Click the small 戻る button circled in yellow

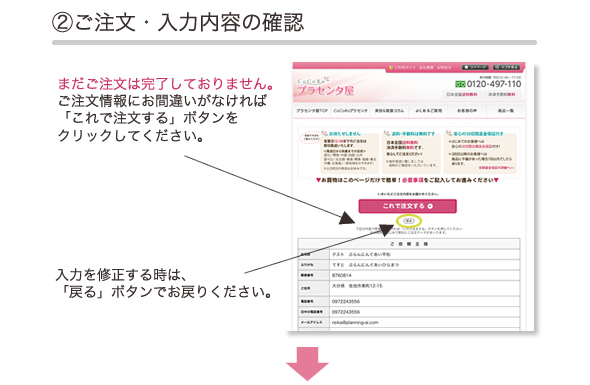pyautogui.click(x=409, y=221)
